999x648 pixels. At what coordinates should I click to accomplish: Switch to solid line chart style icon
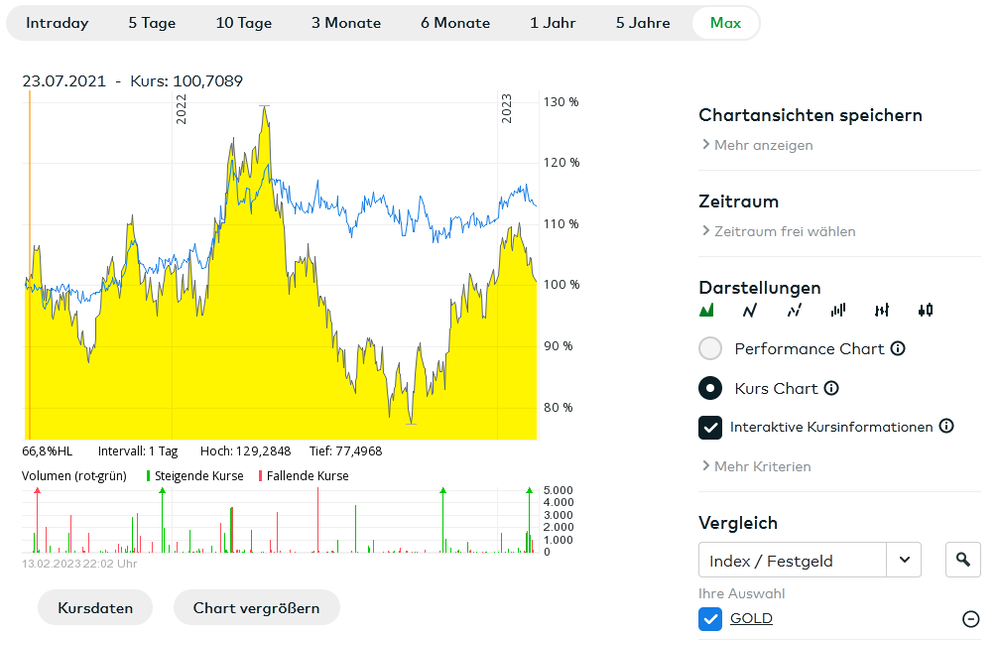tap(750, 311)
